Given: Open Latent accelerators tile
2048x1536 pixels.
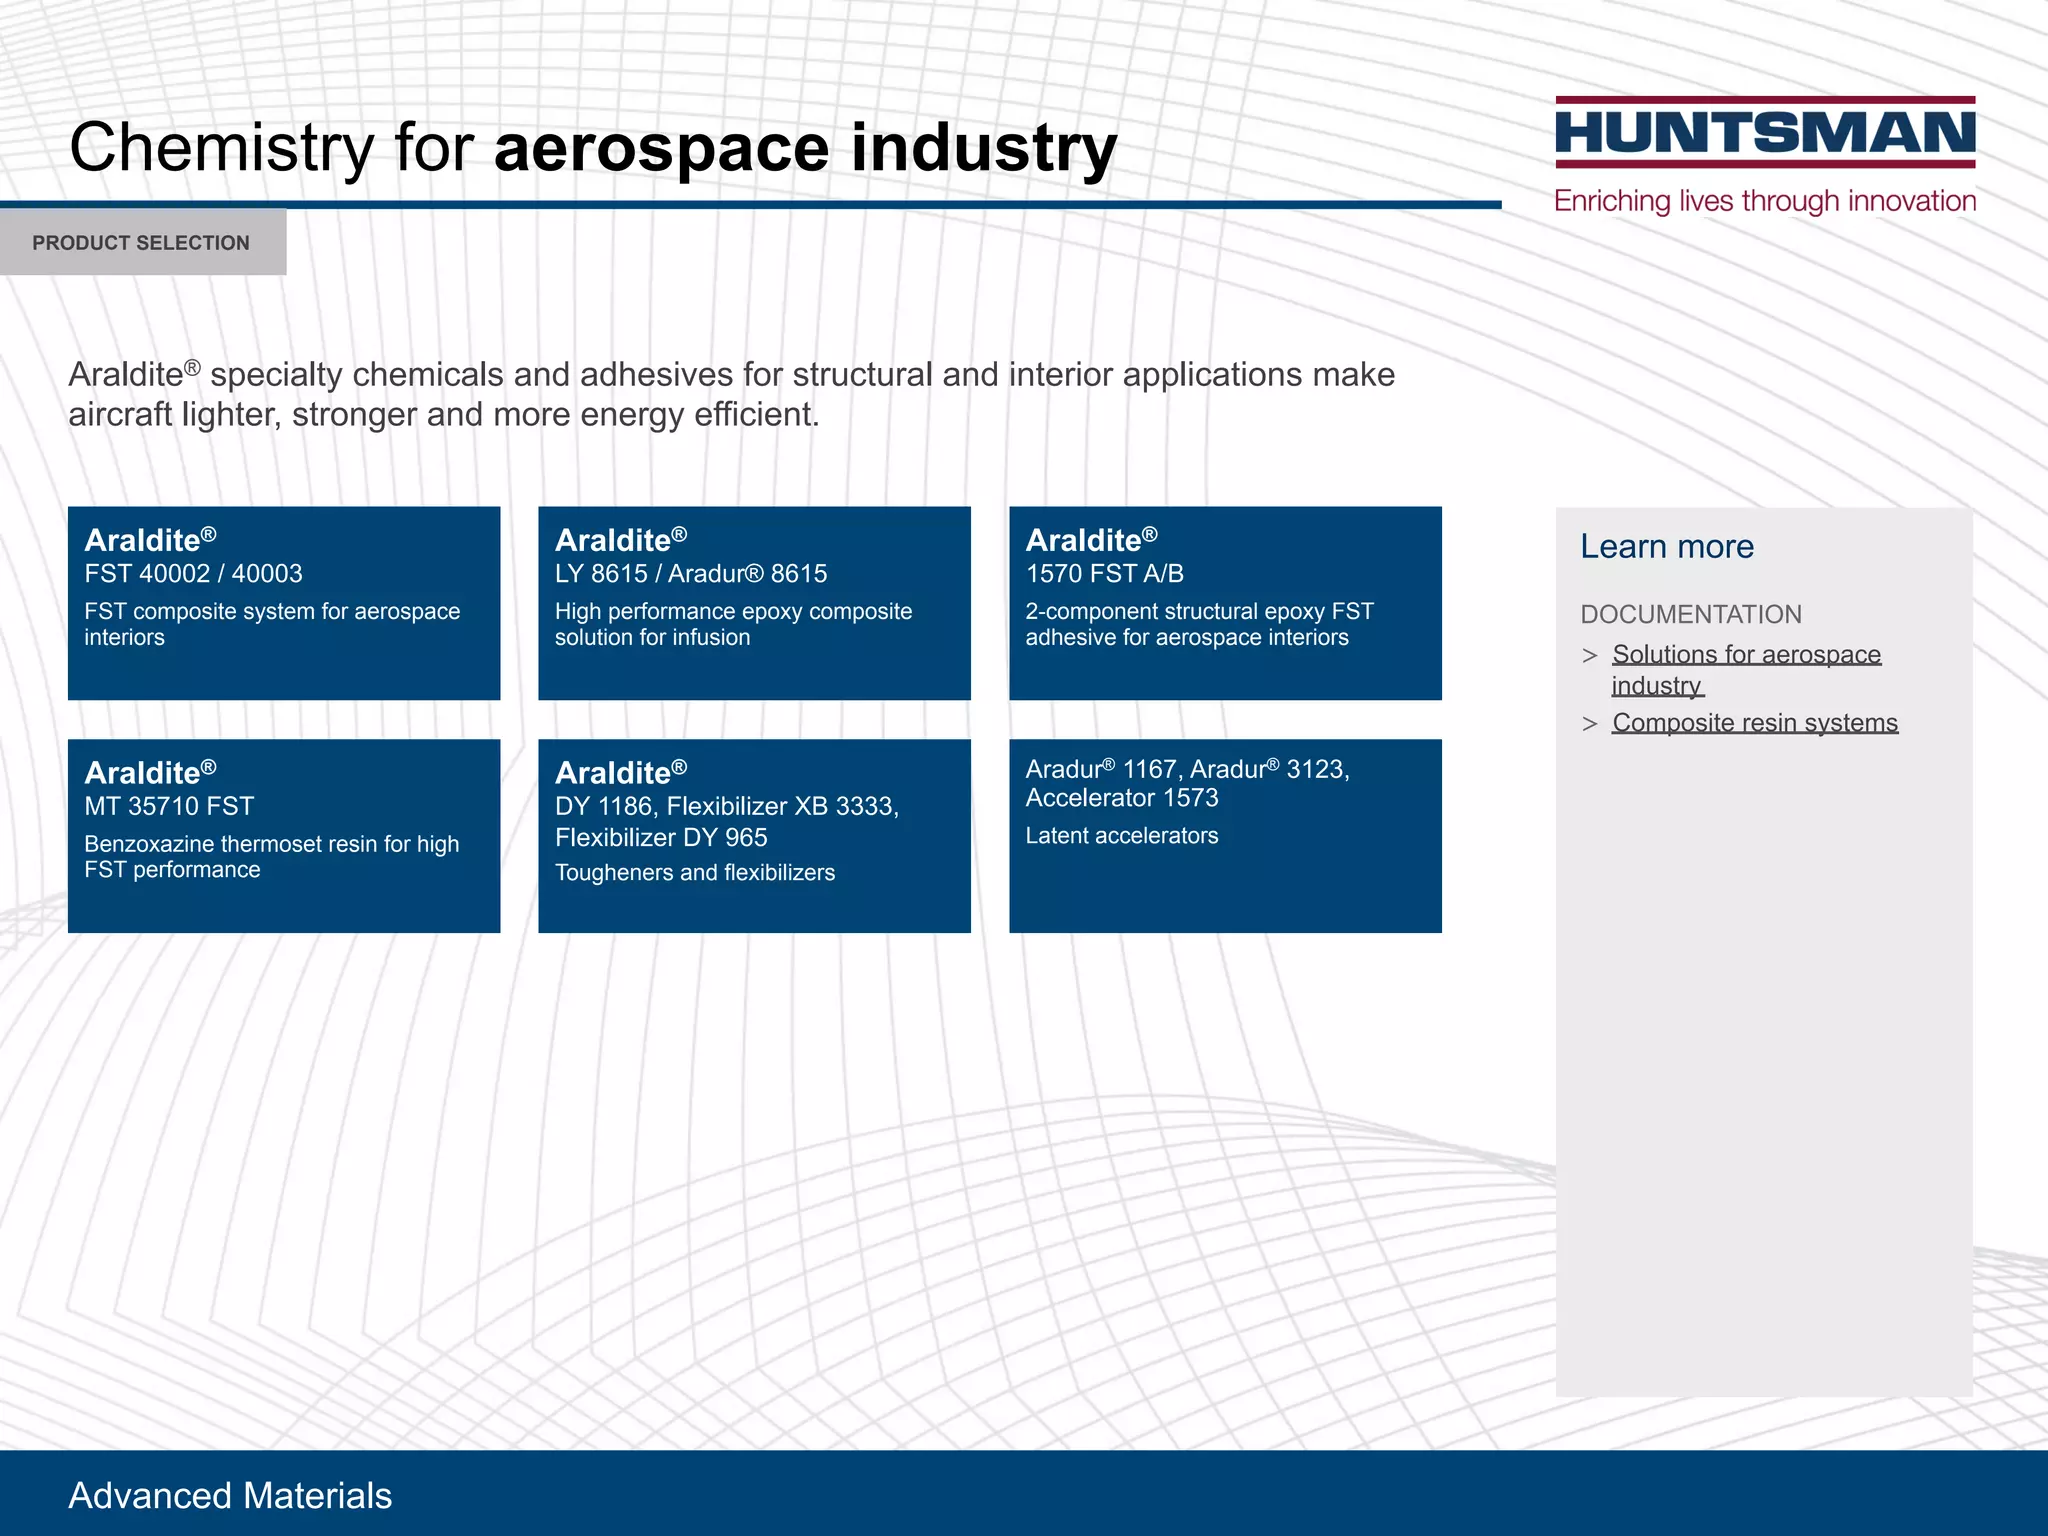Looking at the screenshot, I should click(1225, 836).
